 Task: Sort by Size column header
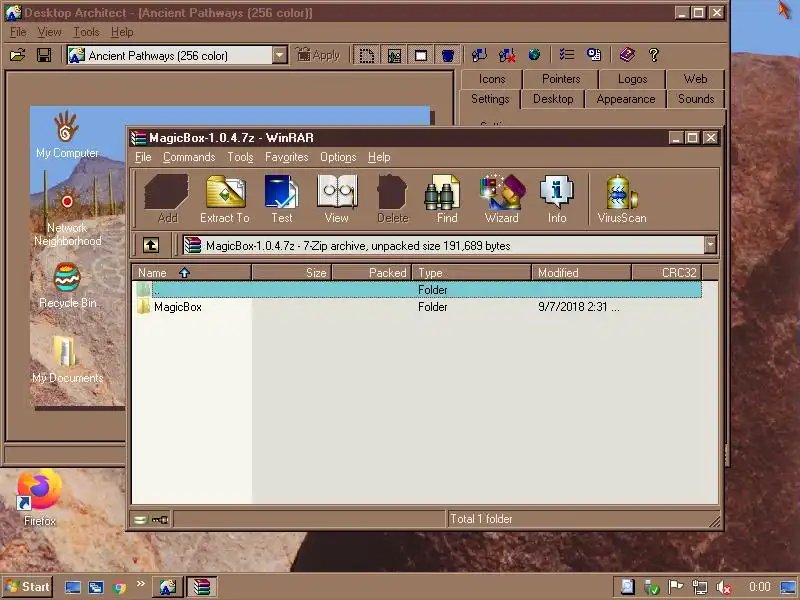point(292,272)
